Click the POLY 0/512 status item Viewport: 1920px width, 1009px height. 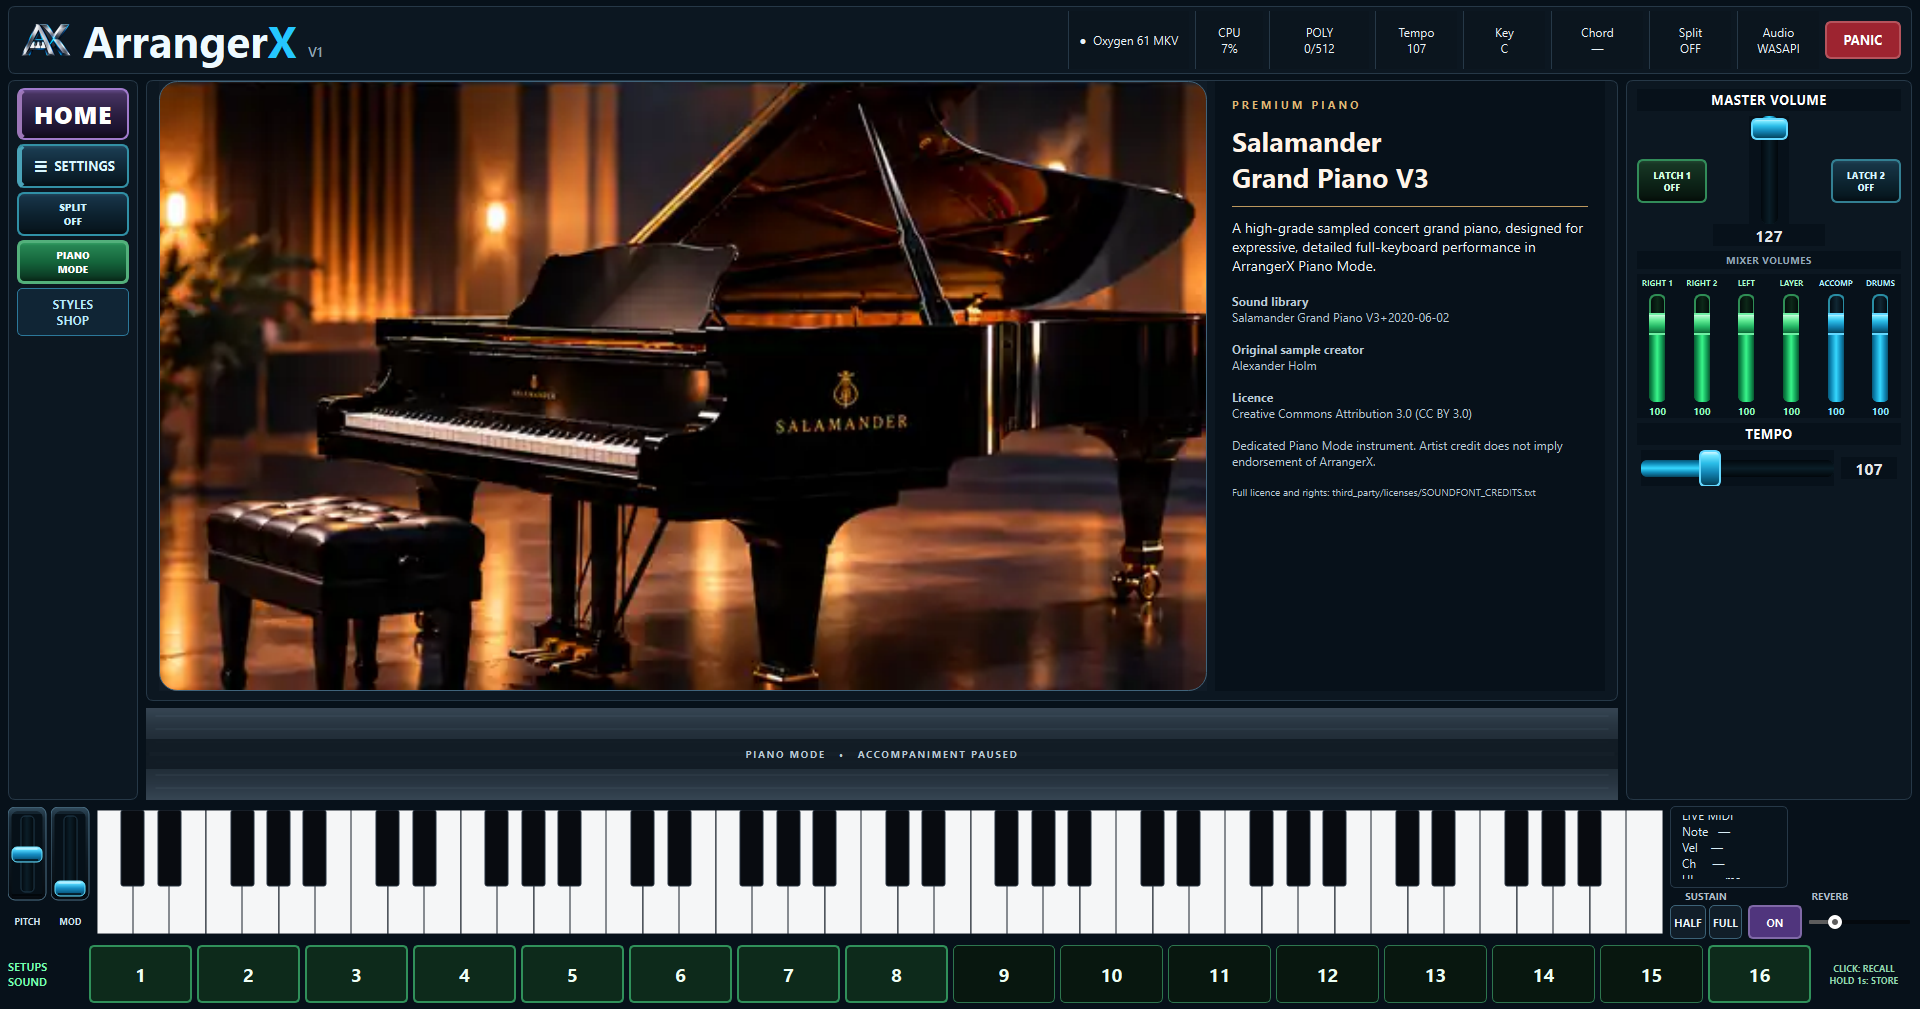click(x=1319, y=41)
